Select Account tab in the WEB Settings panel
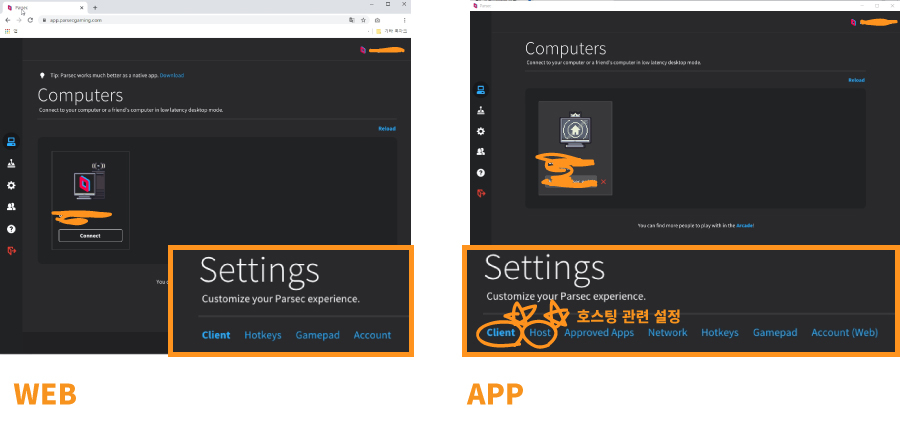The width and height of the screenshot is (900, 427). 373,335
